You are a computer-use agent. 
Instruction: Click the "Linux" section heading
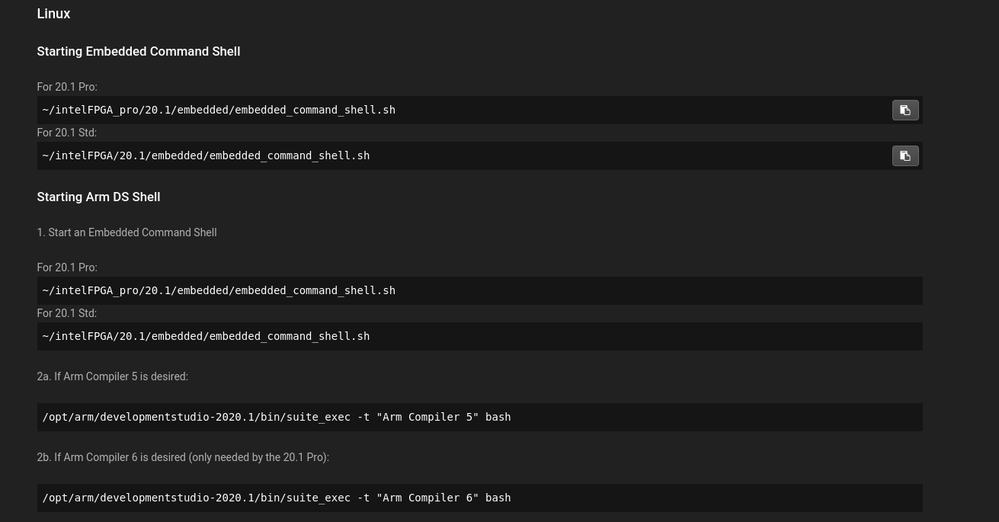(54, 14)
